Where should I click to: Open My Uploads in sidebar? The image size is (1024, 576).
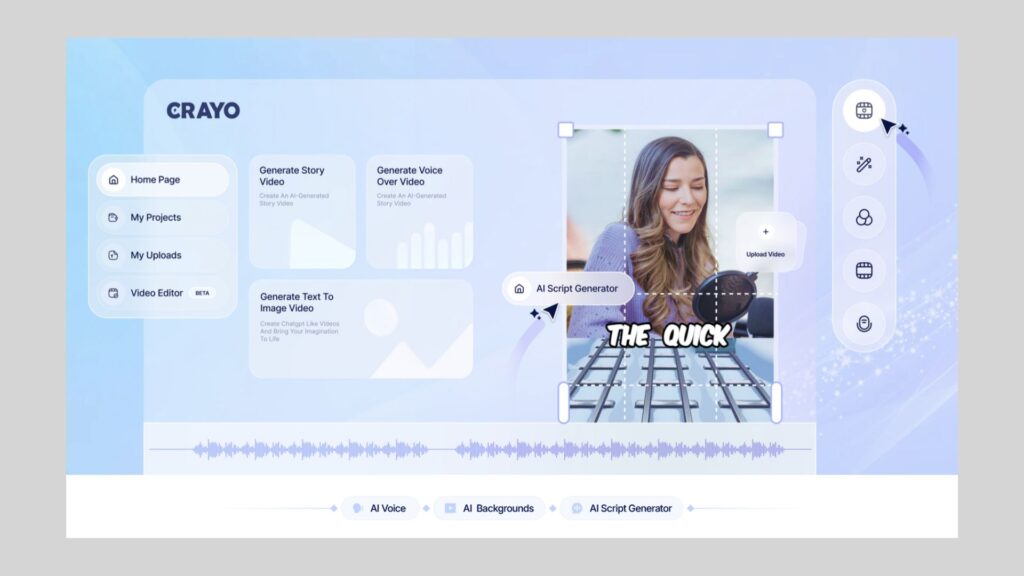(x=163, y=255)
